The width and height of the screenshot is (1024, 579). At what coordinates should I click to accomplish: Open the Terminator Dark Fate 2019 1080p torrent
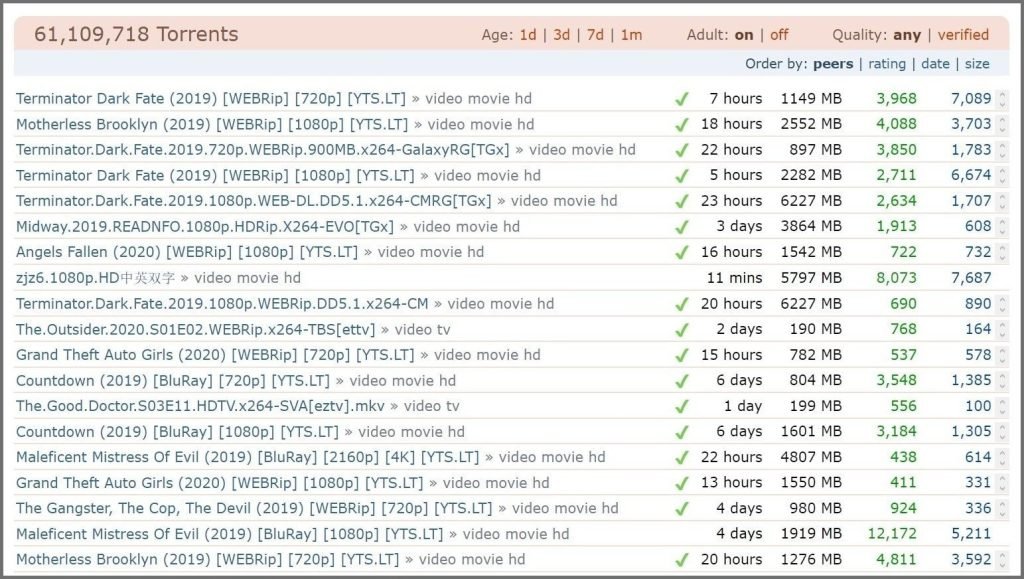(x=170, y=175)
